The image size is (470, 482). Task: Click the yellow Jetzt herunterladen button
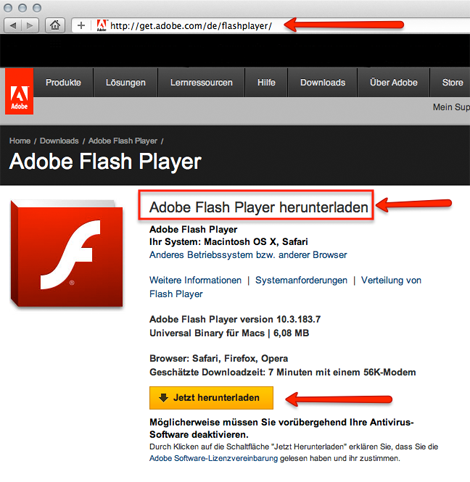(211, 398)
